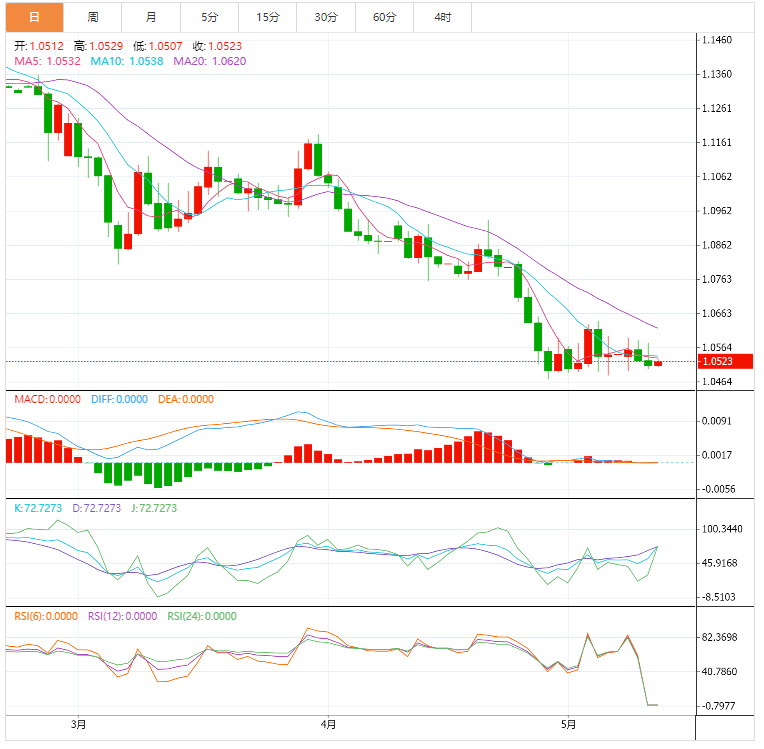Viewport: 764px width, 749px height.
Task: Switch to the 月 monthly tab
Action: coord(151,18)
